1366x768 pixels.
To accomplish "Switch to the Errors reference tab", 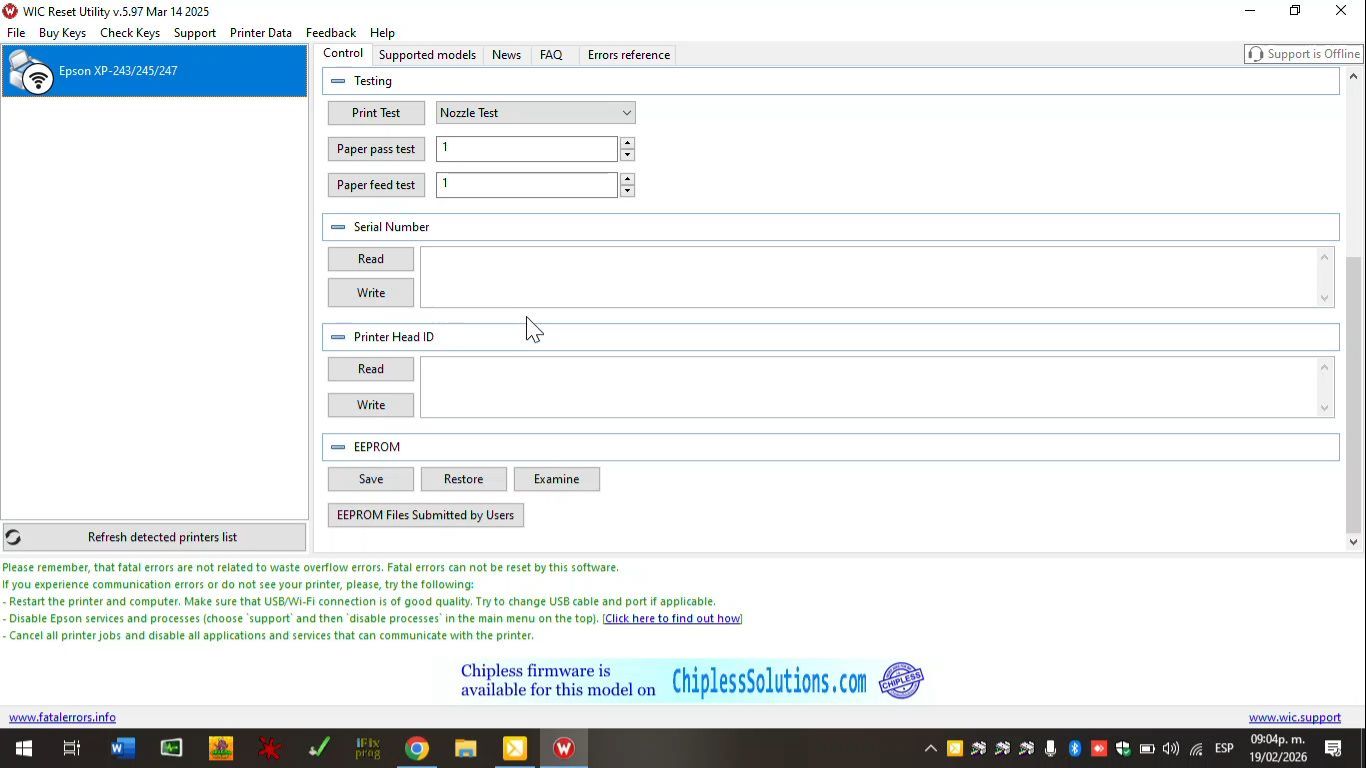I will pos(629,55).
